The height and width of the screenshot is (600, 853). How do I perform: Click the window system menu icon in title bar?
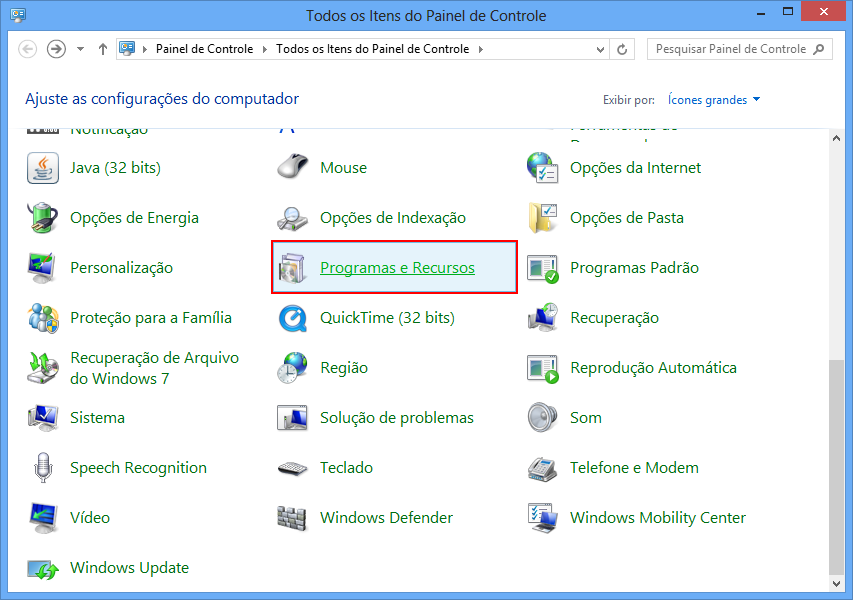[x=18, y=14]
